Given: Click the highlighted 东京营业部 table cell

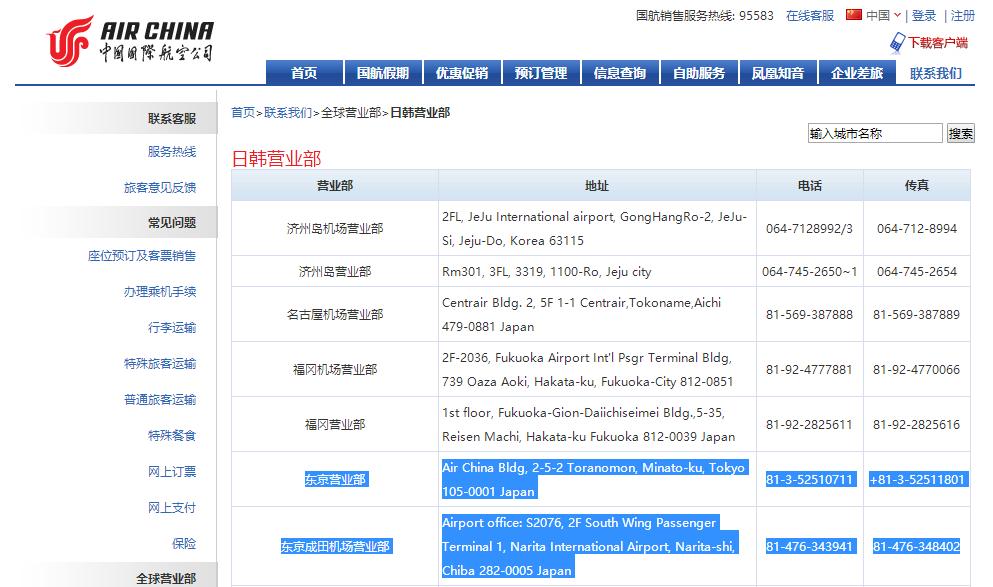Looking at the screenshot, I should point(338,479).
